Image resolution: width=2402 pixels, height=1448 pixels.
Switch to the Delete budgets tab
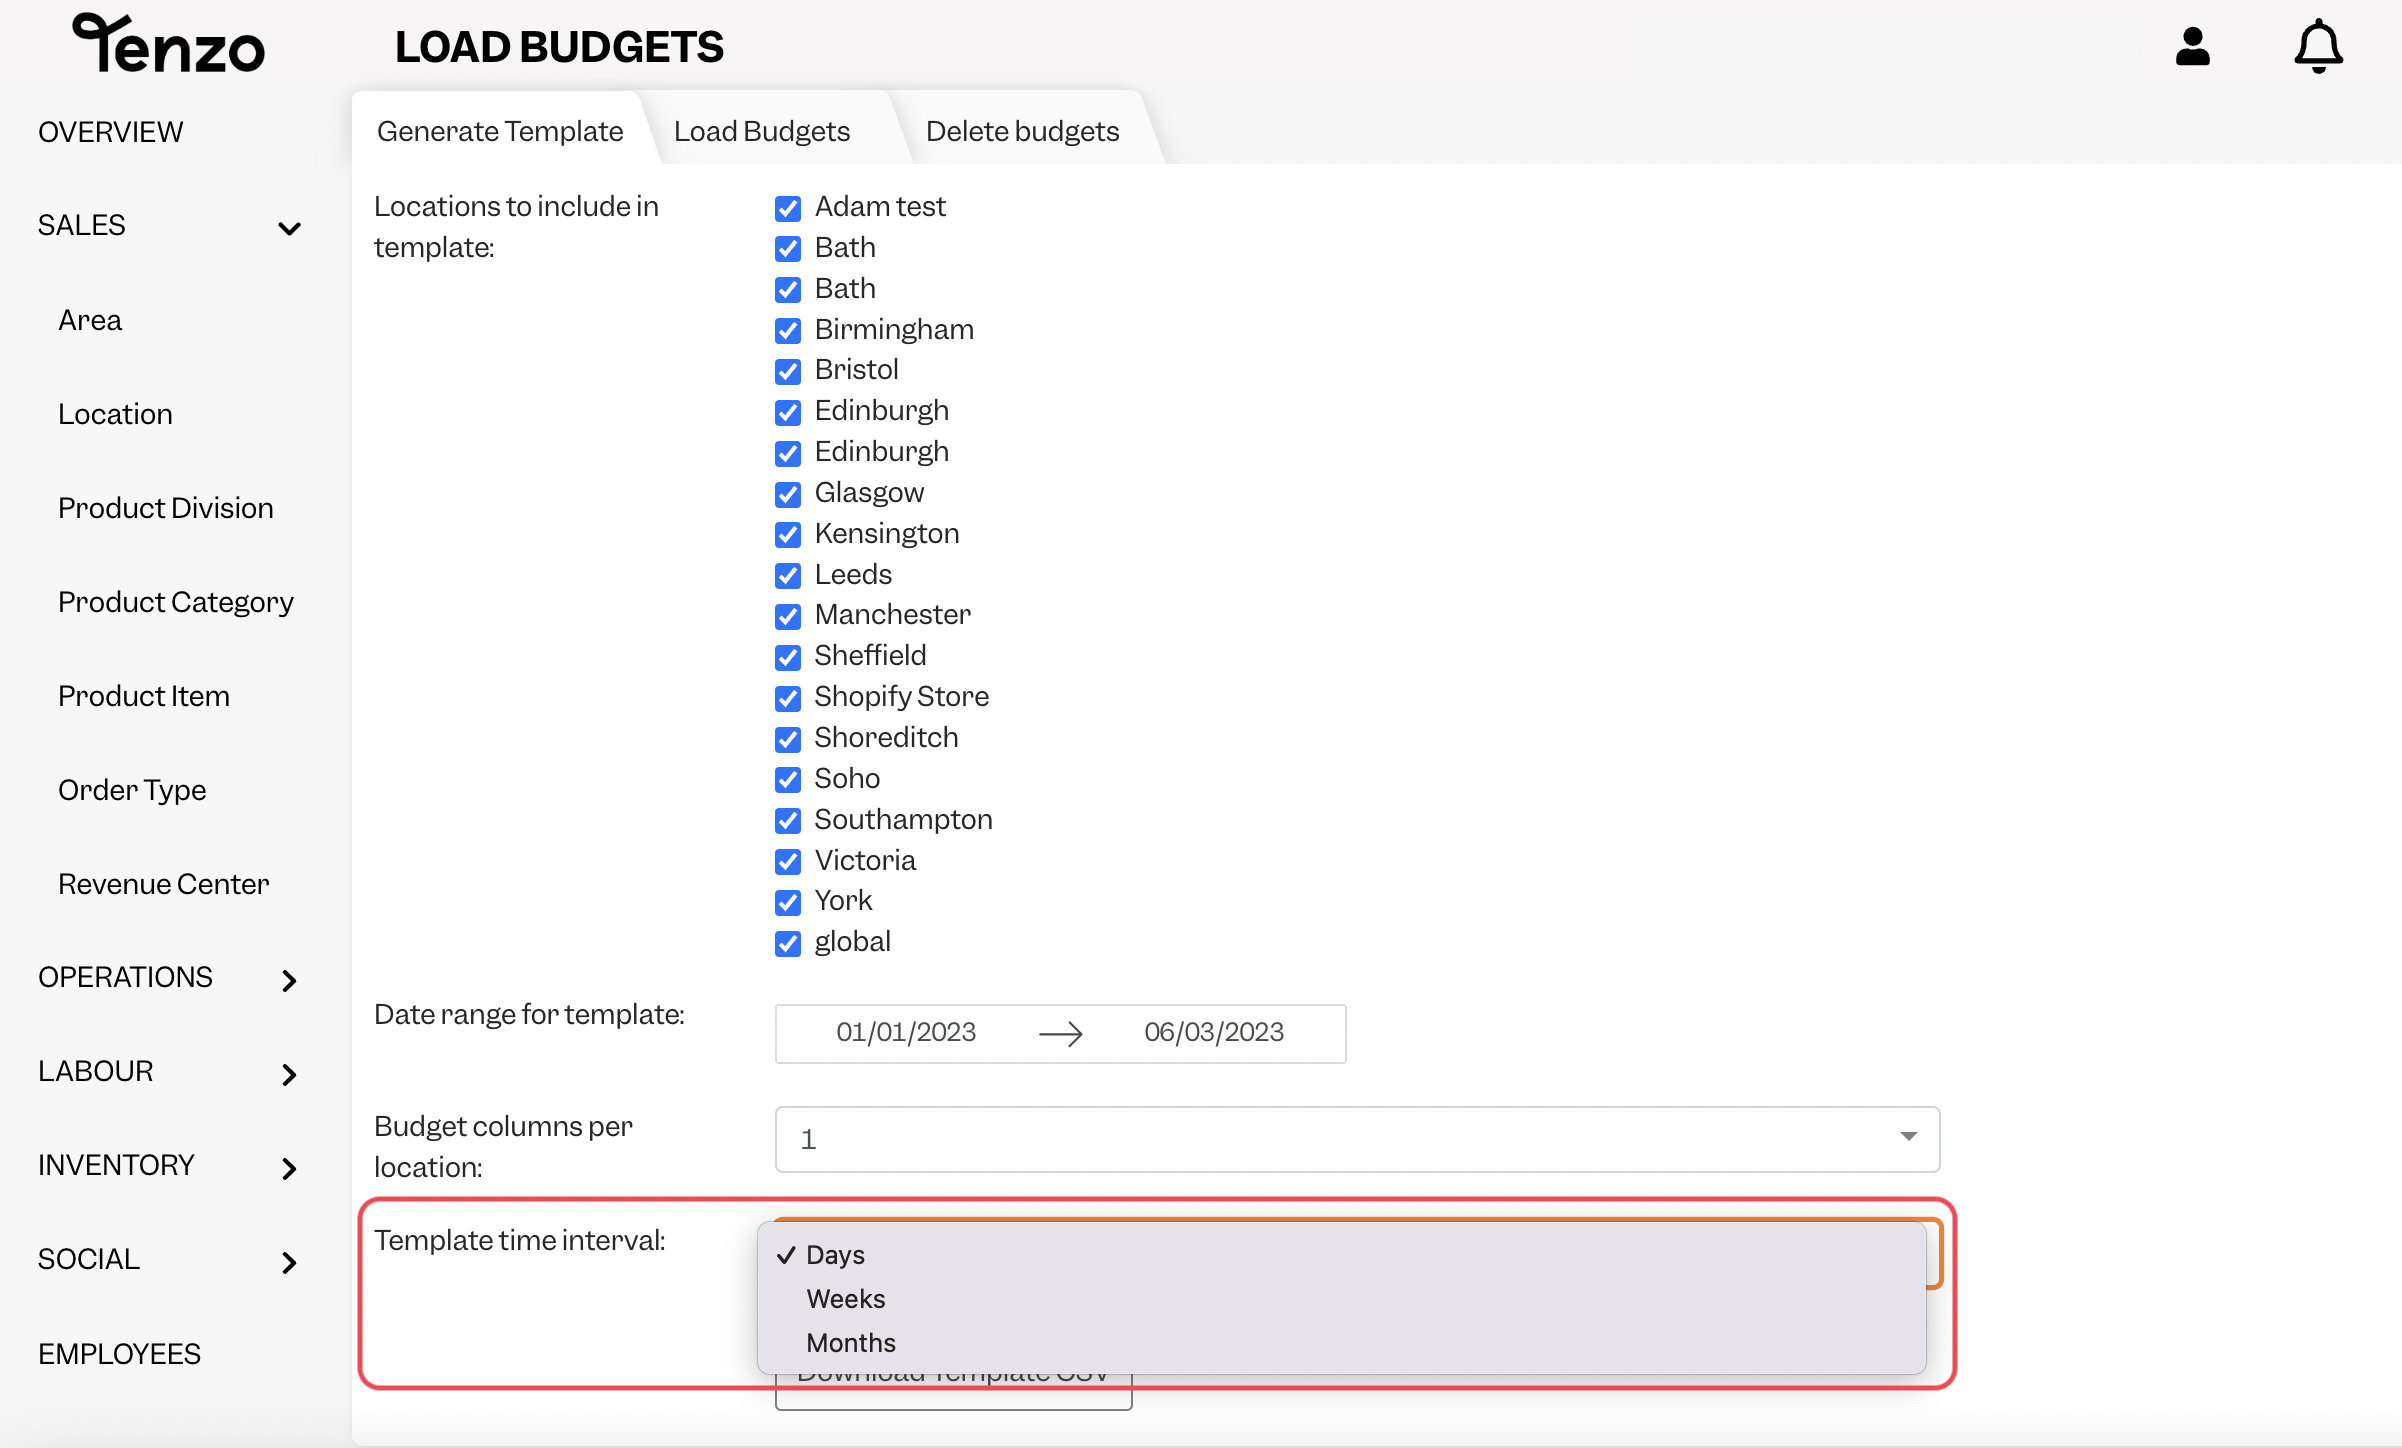(1022, 131)
